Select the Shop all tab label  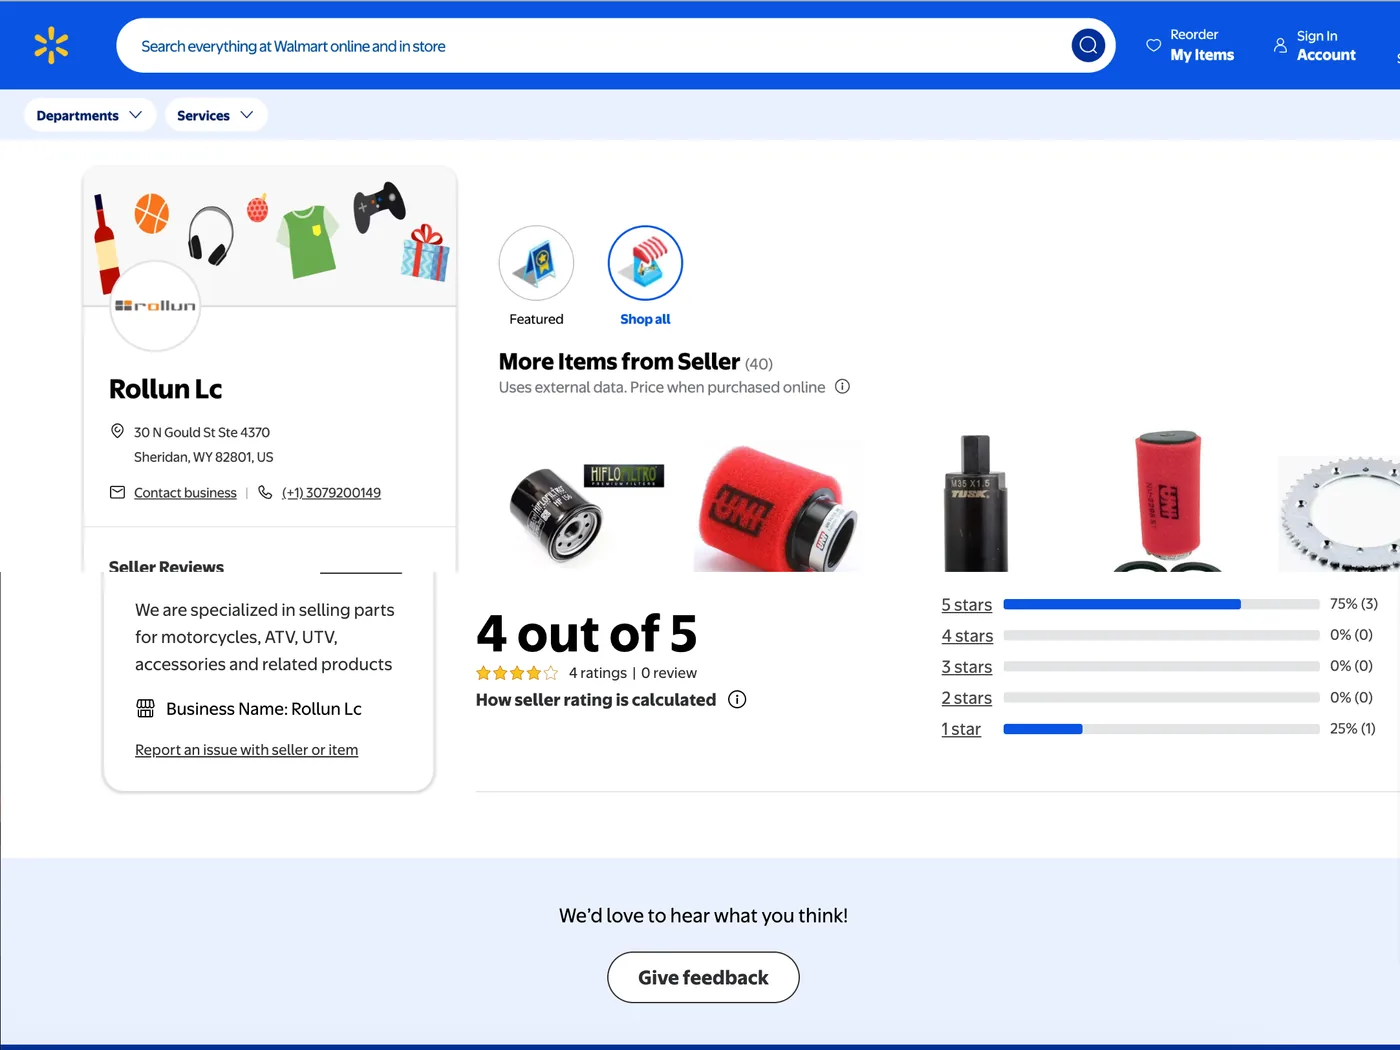click(645, 319)
